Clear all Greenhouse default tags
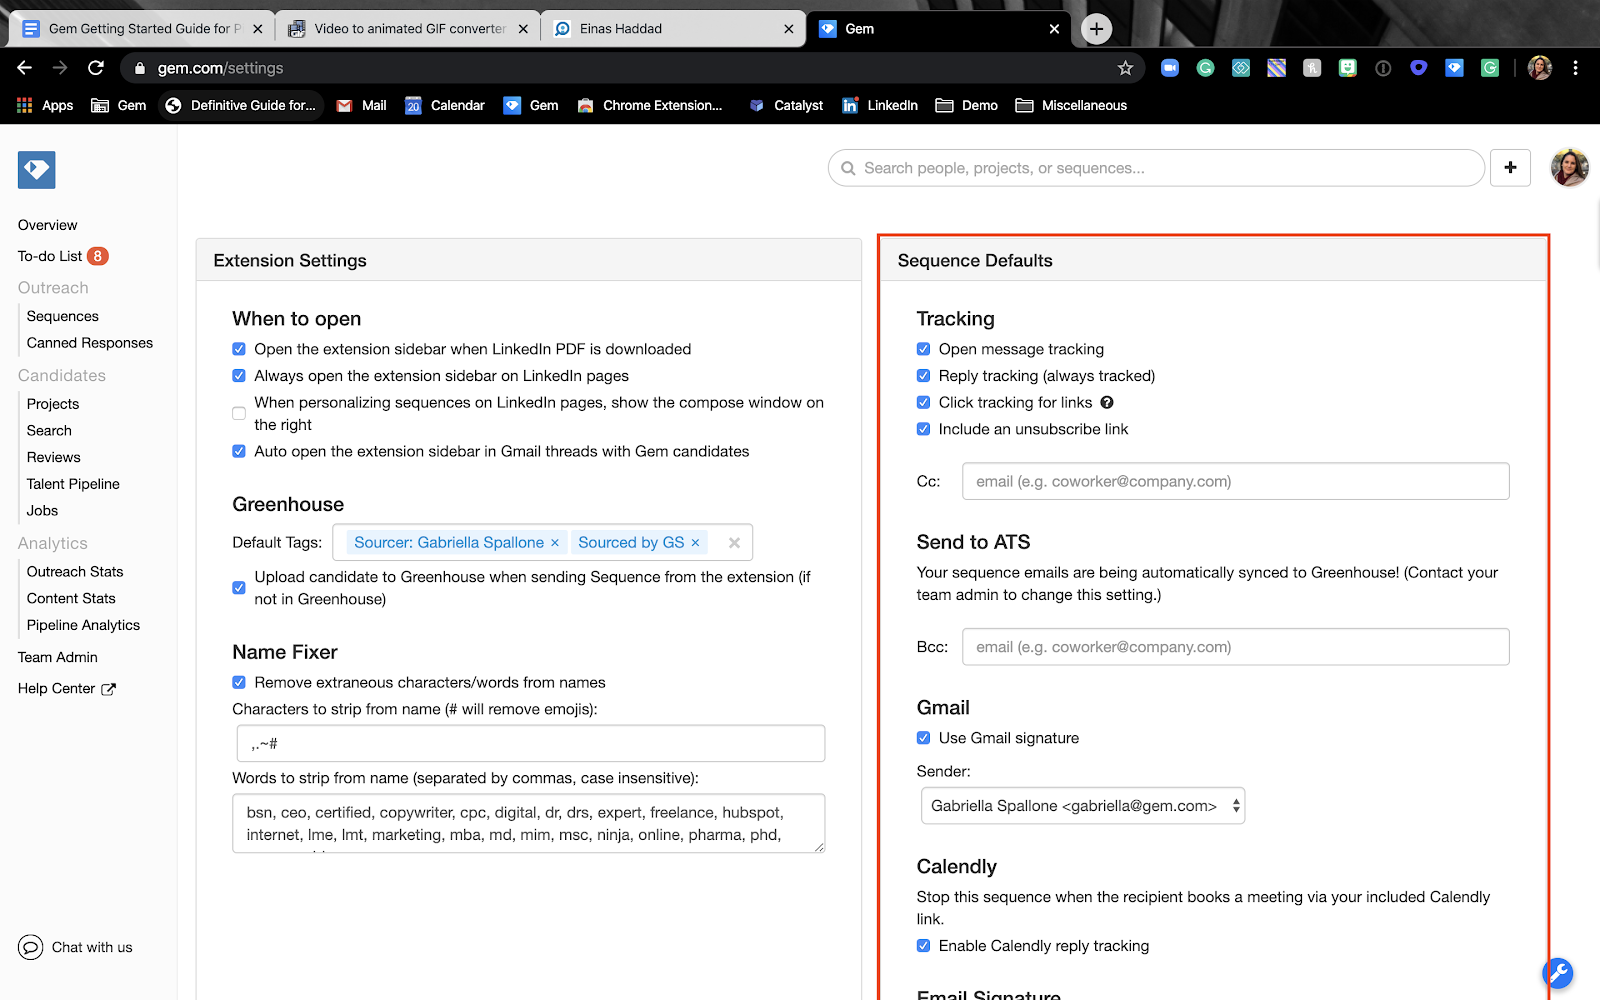This screenshot has width=1600, height=1000. pyautogui.click(x=734, y=543)
